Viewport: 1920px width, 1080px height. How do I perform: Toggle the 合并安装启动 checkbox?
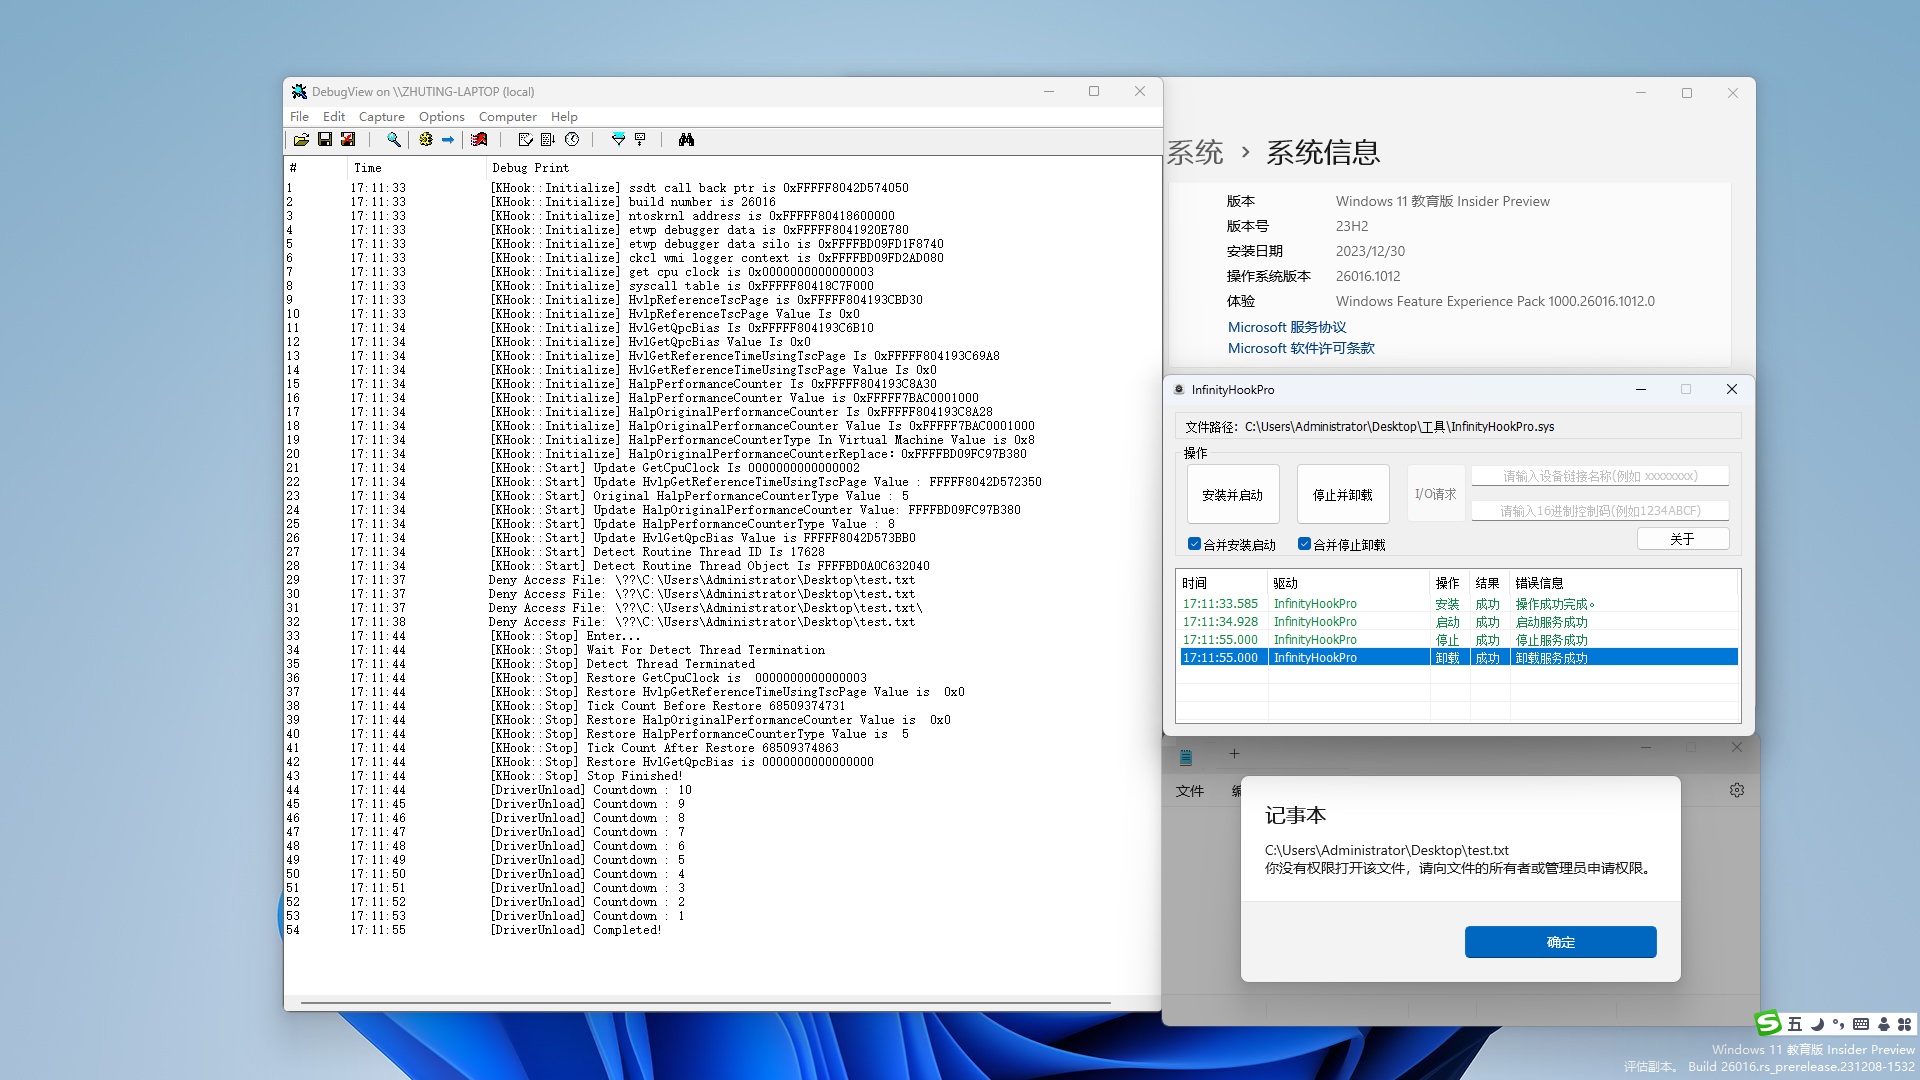click(1194, 544)
